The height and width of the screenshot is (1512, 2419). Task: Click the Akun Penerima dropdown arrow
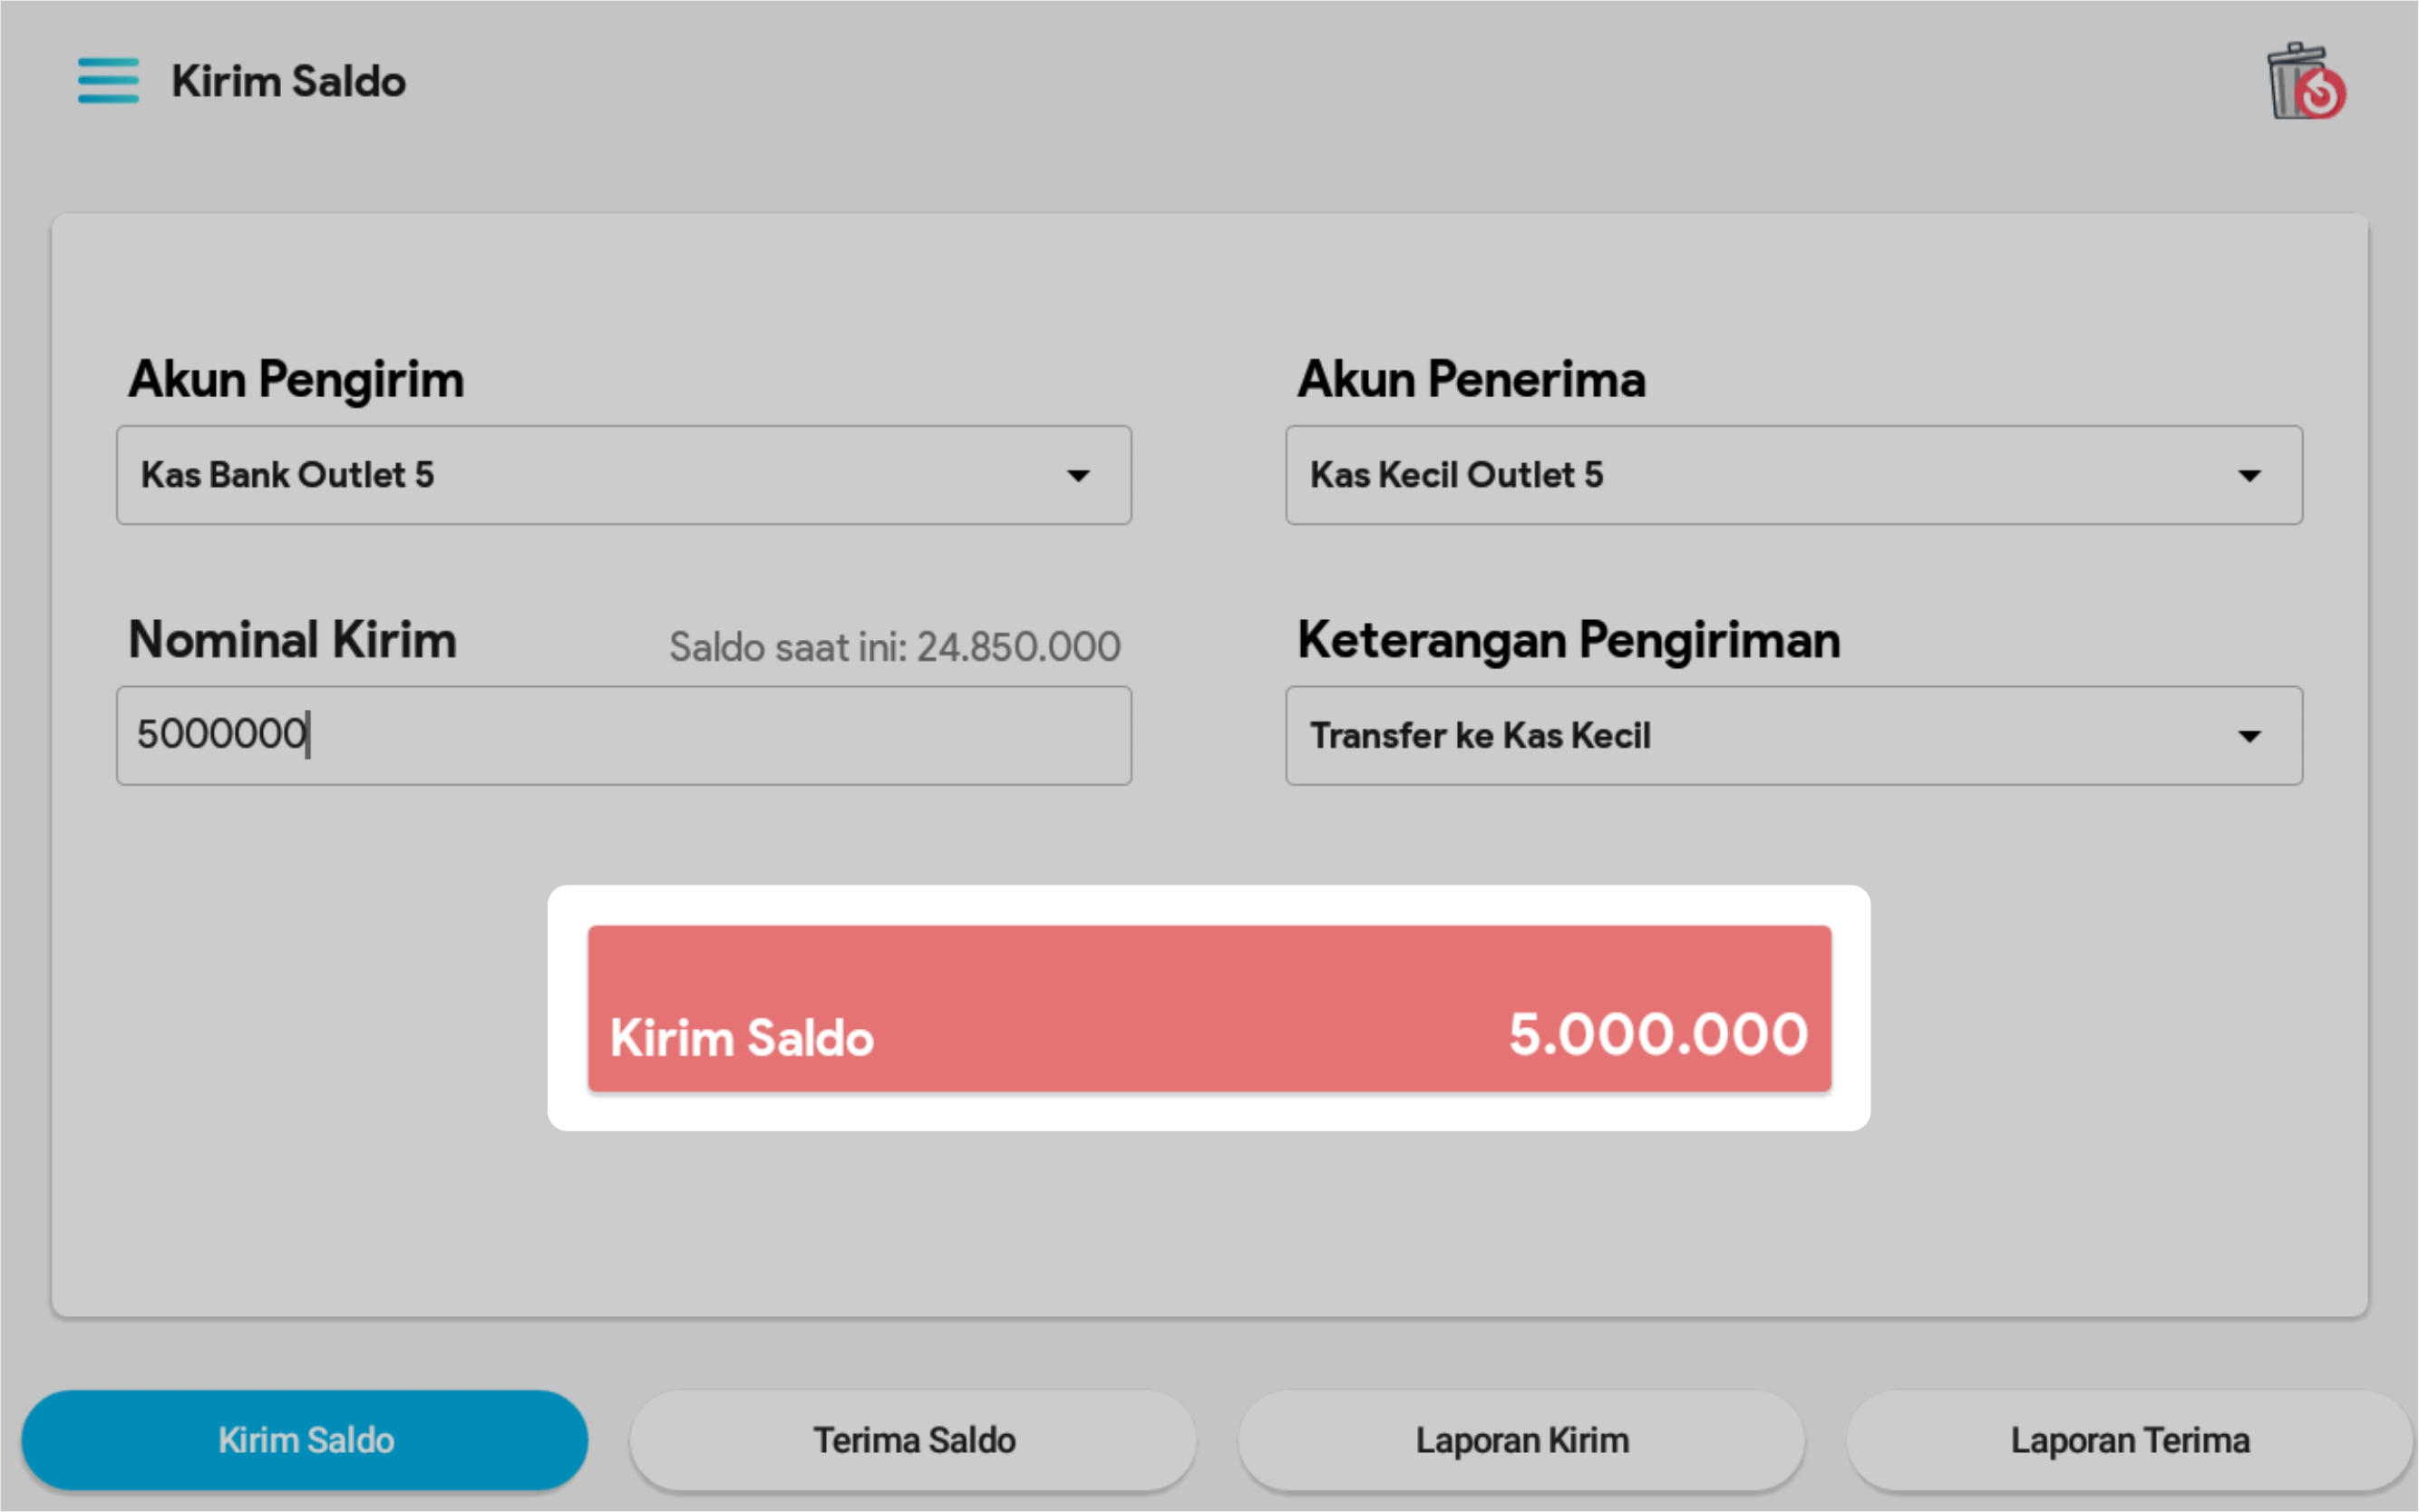[2249, 475]
